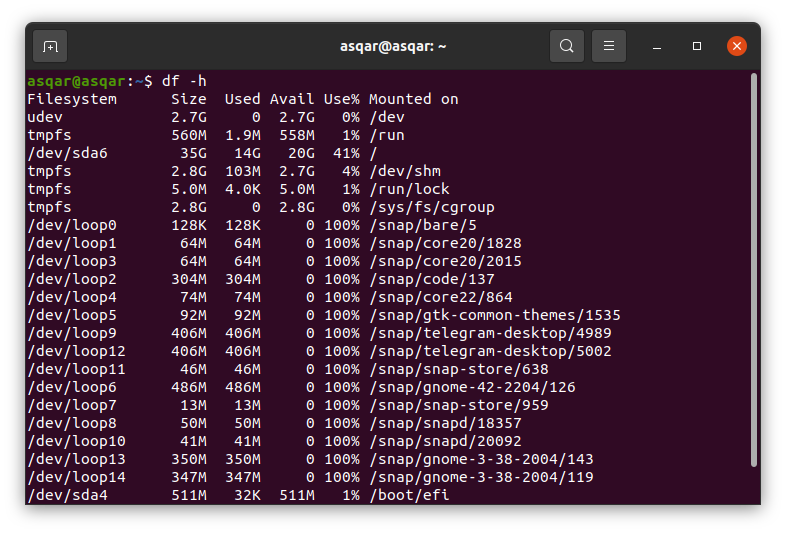
Task: Click the '/snap/core20/2015' mount path
Action: pyautogui.click(x=445, y=261)
